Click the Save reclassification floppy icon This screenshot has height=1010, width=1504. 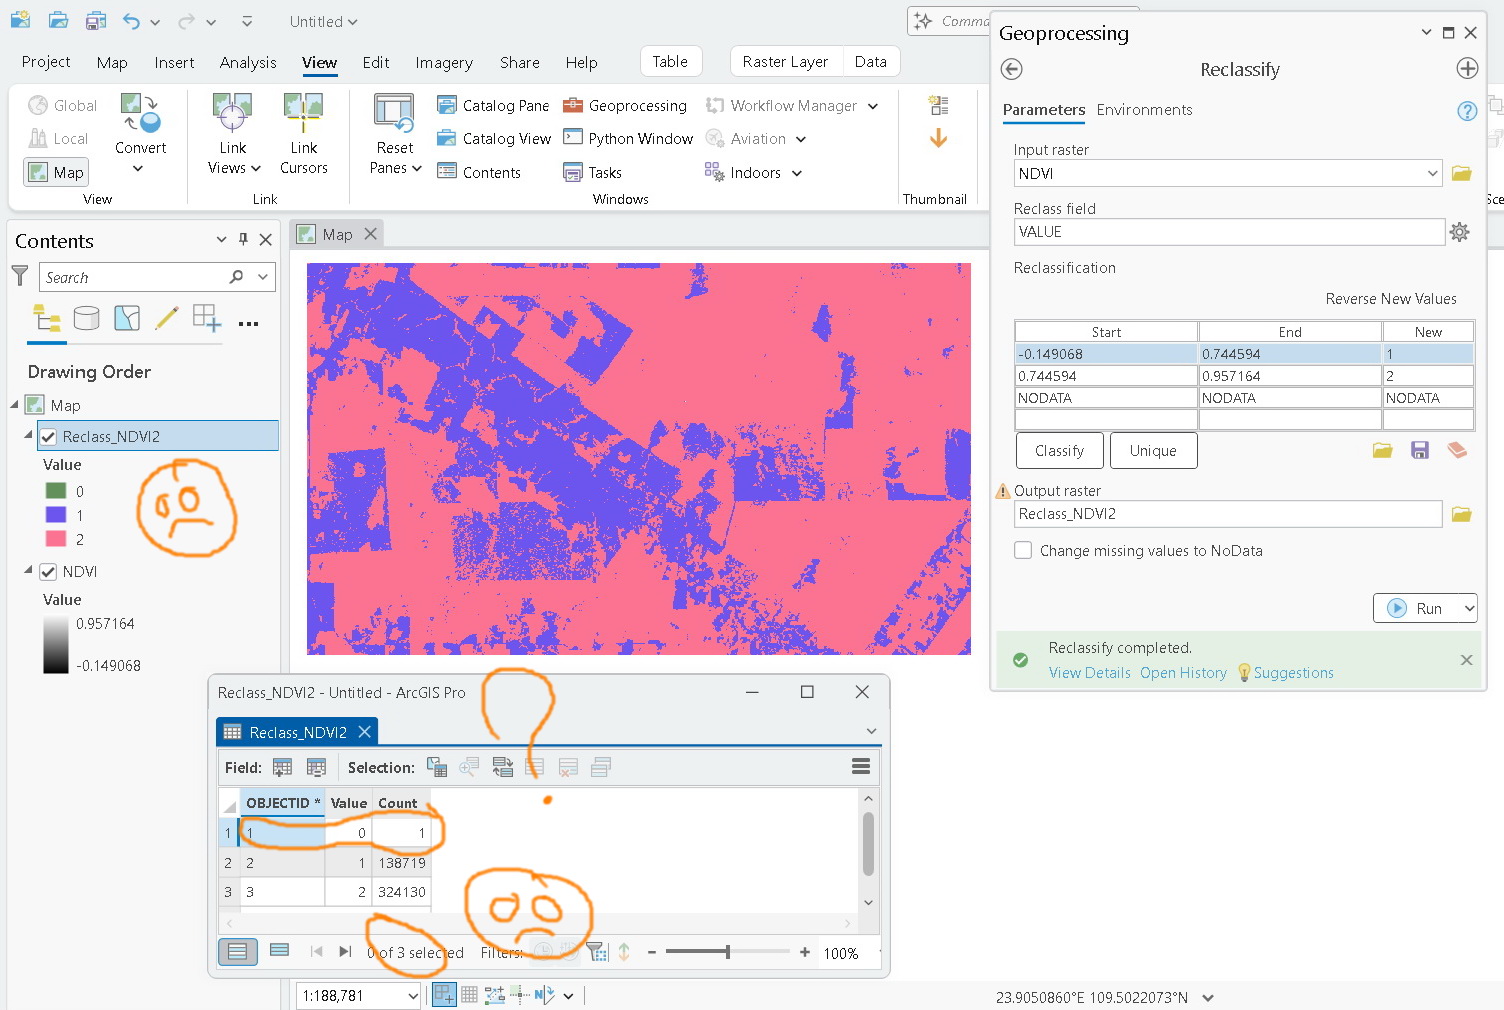[1420, 450]
